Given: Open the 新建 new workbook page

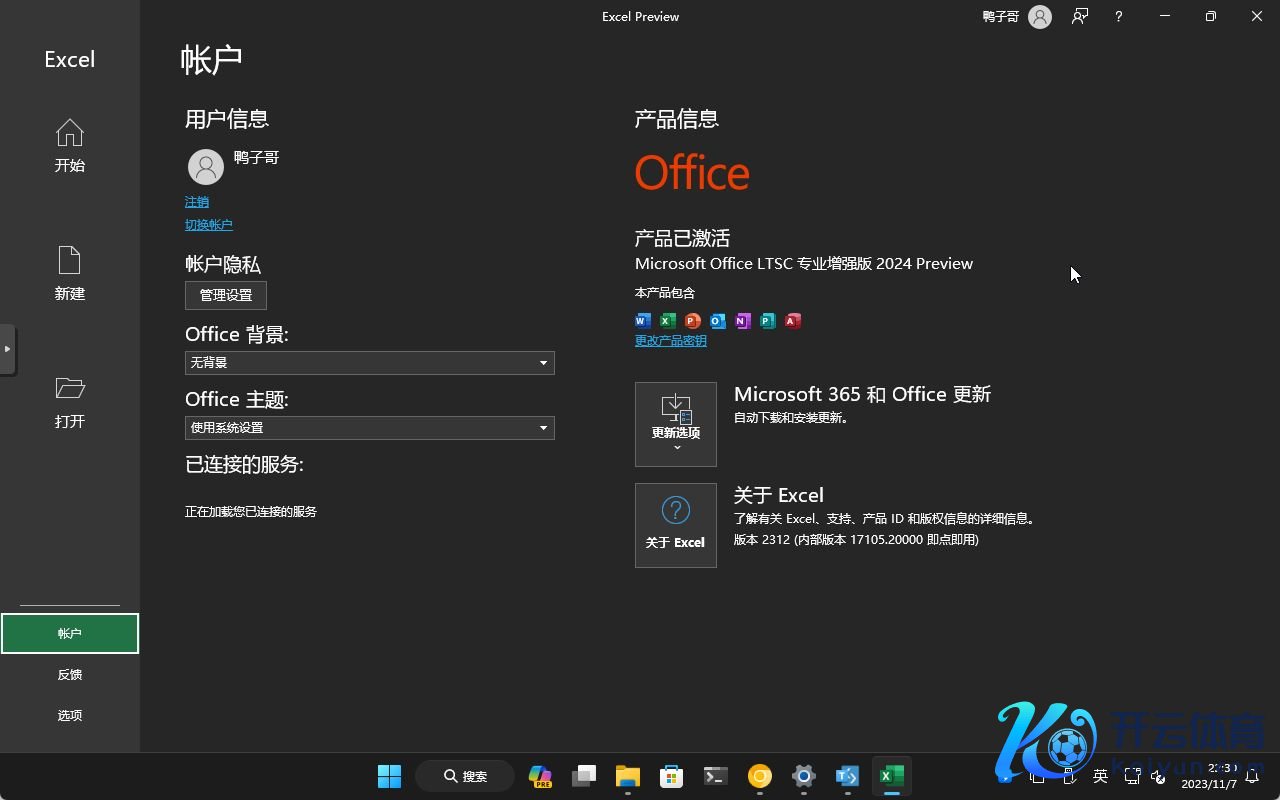Looking at the screenshot, I should click(x=70, y=274).
